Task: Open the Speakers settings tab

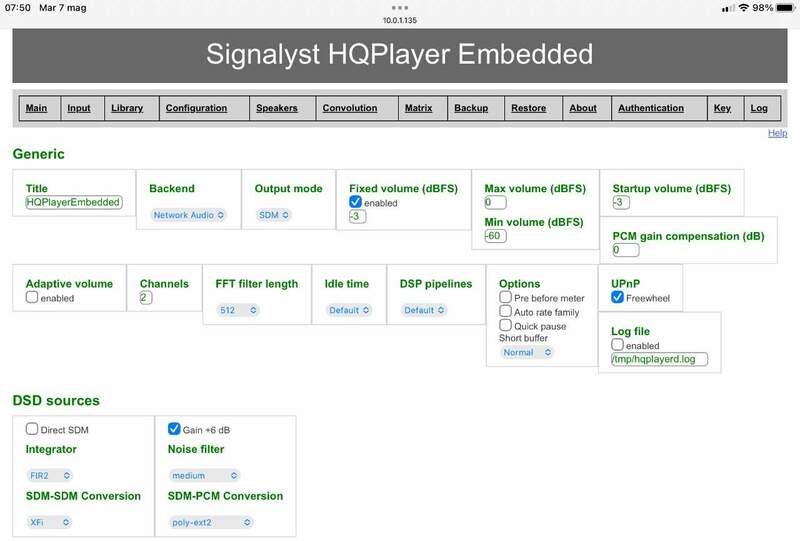Action: pos(277,108)
